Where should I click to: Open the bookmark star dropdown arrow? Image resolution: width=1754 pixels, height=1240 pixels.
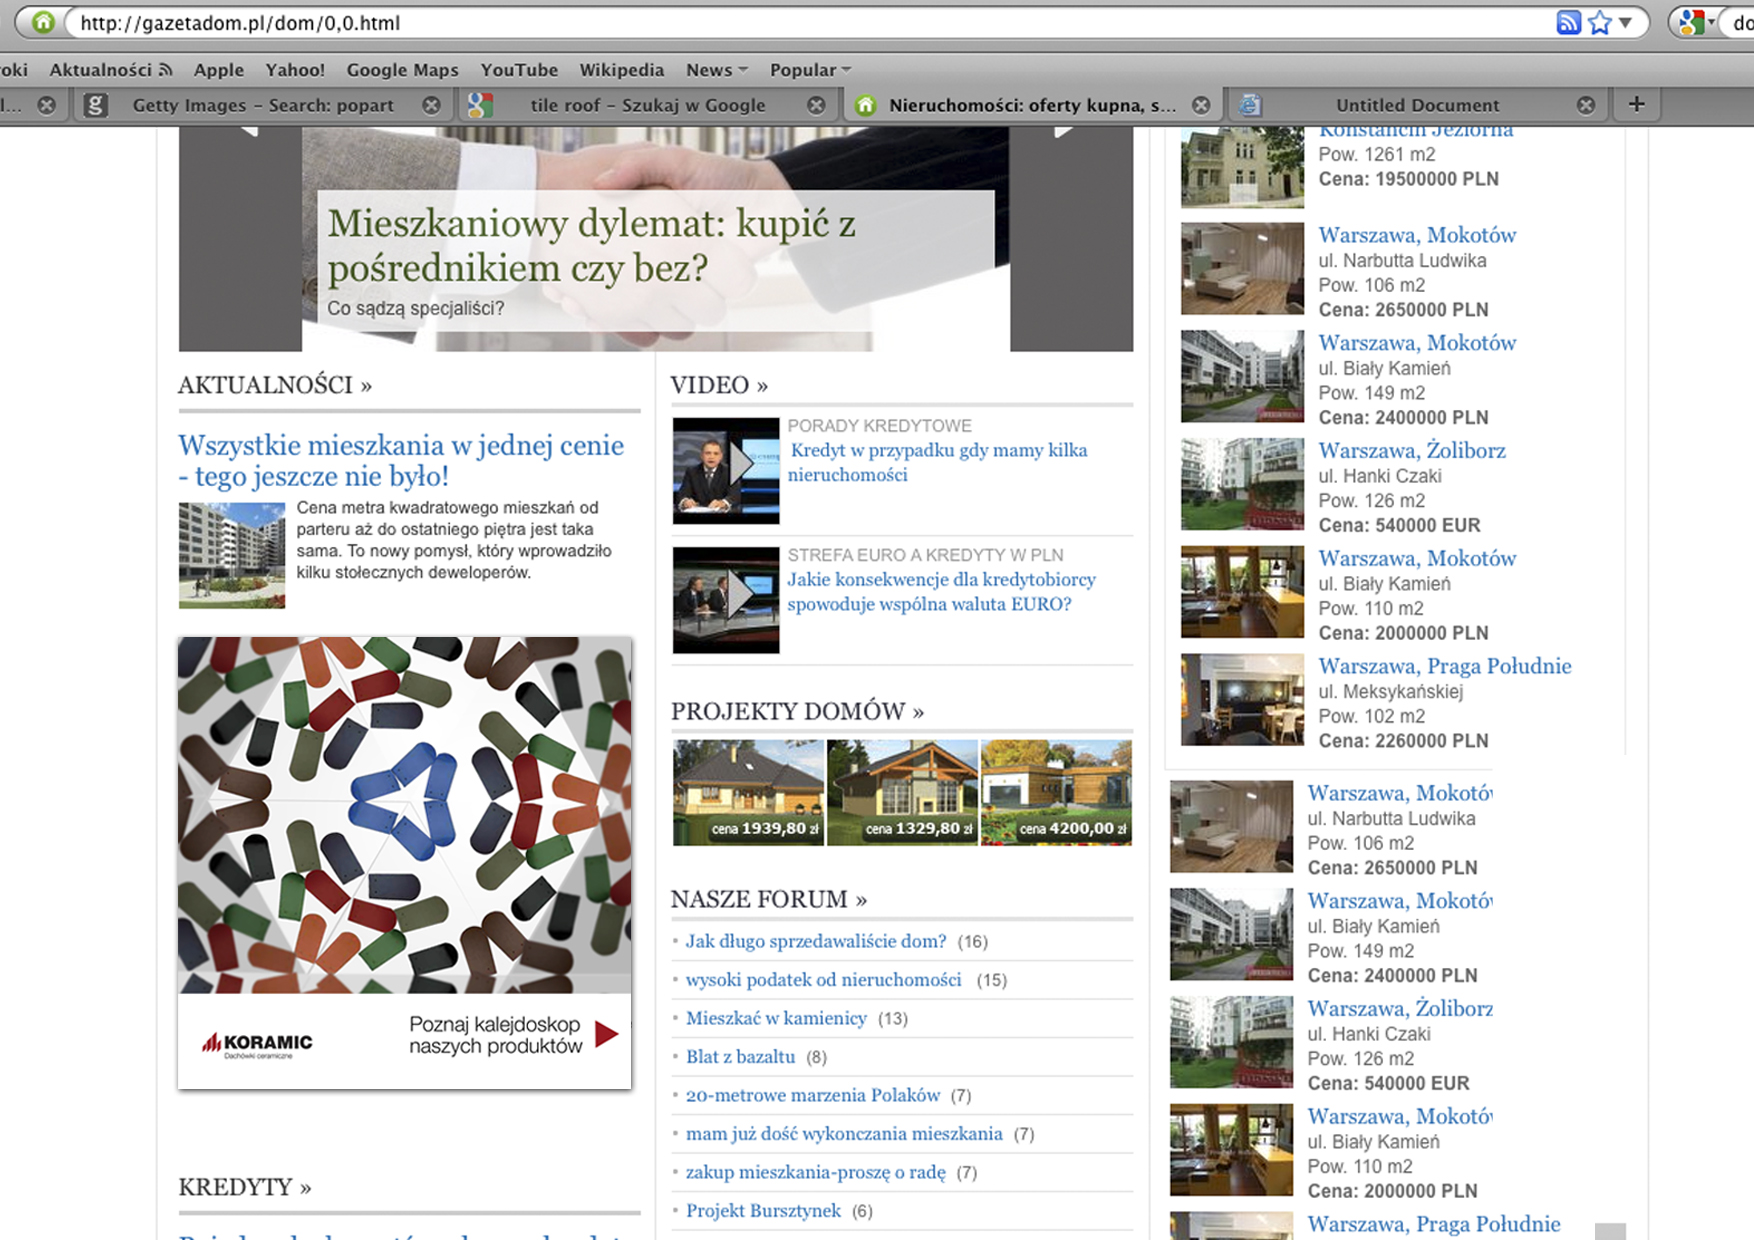coord(1626,22)
